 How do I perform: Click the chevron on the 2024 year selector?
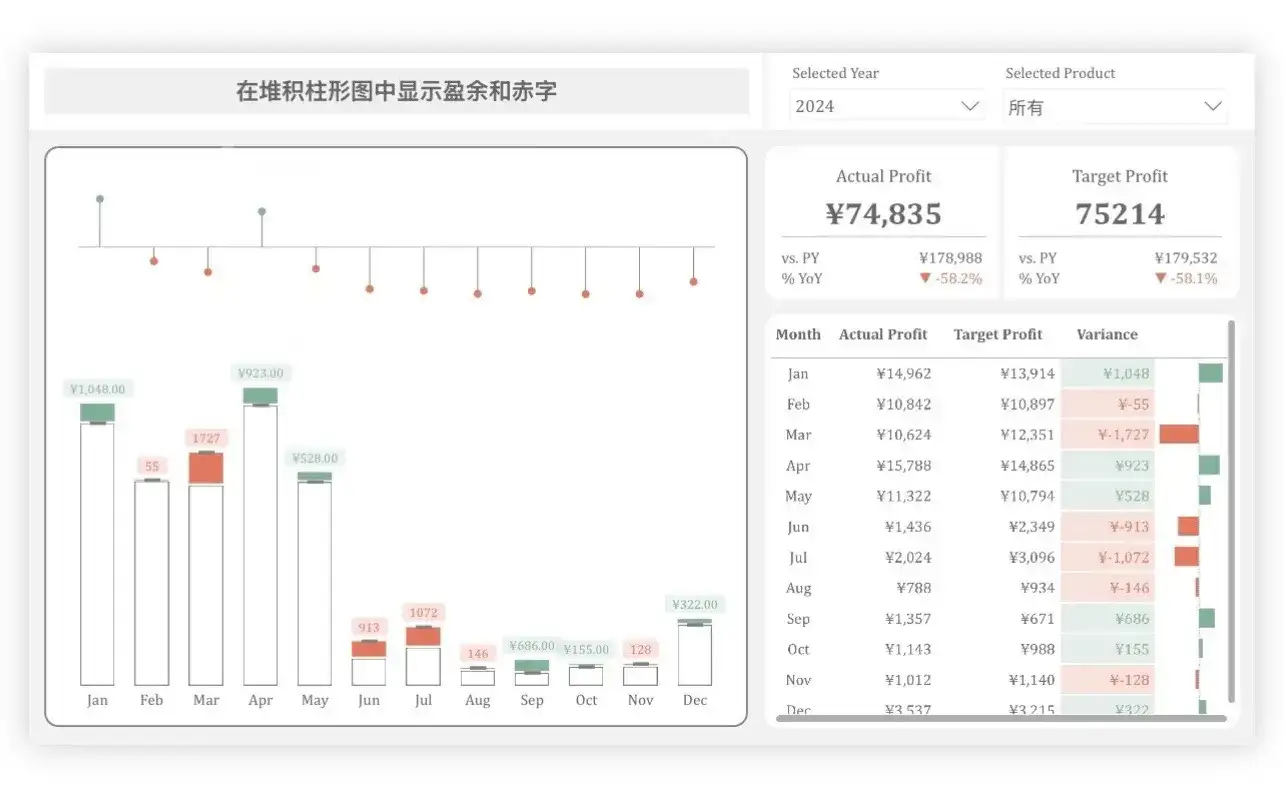[x=968, y=105]
